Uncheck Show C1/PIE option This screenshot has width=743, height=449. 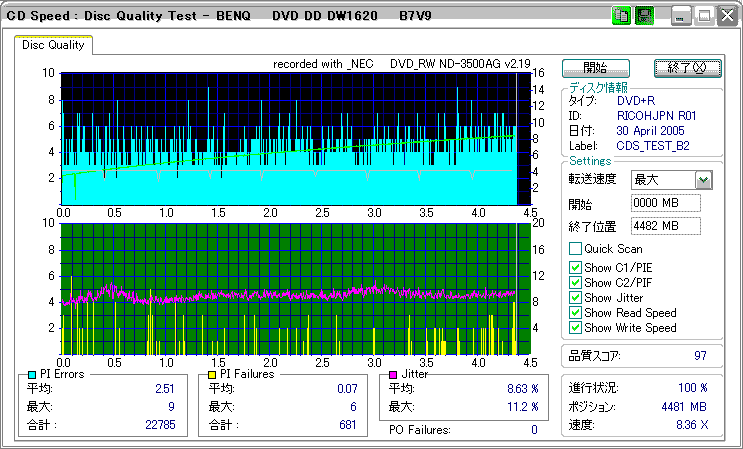pyautogui.click(x=575, y=267)
